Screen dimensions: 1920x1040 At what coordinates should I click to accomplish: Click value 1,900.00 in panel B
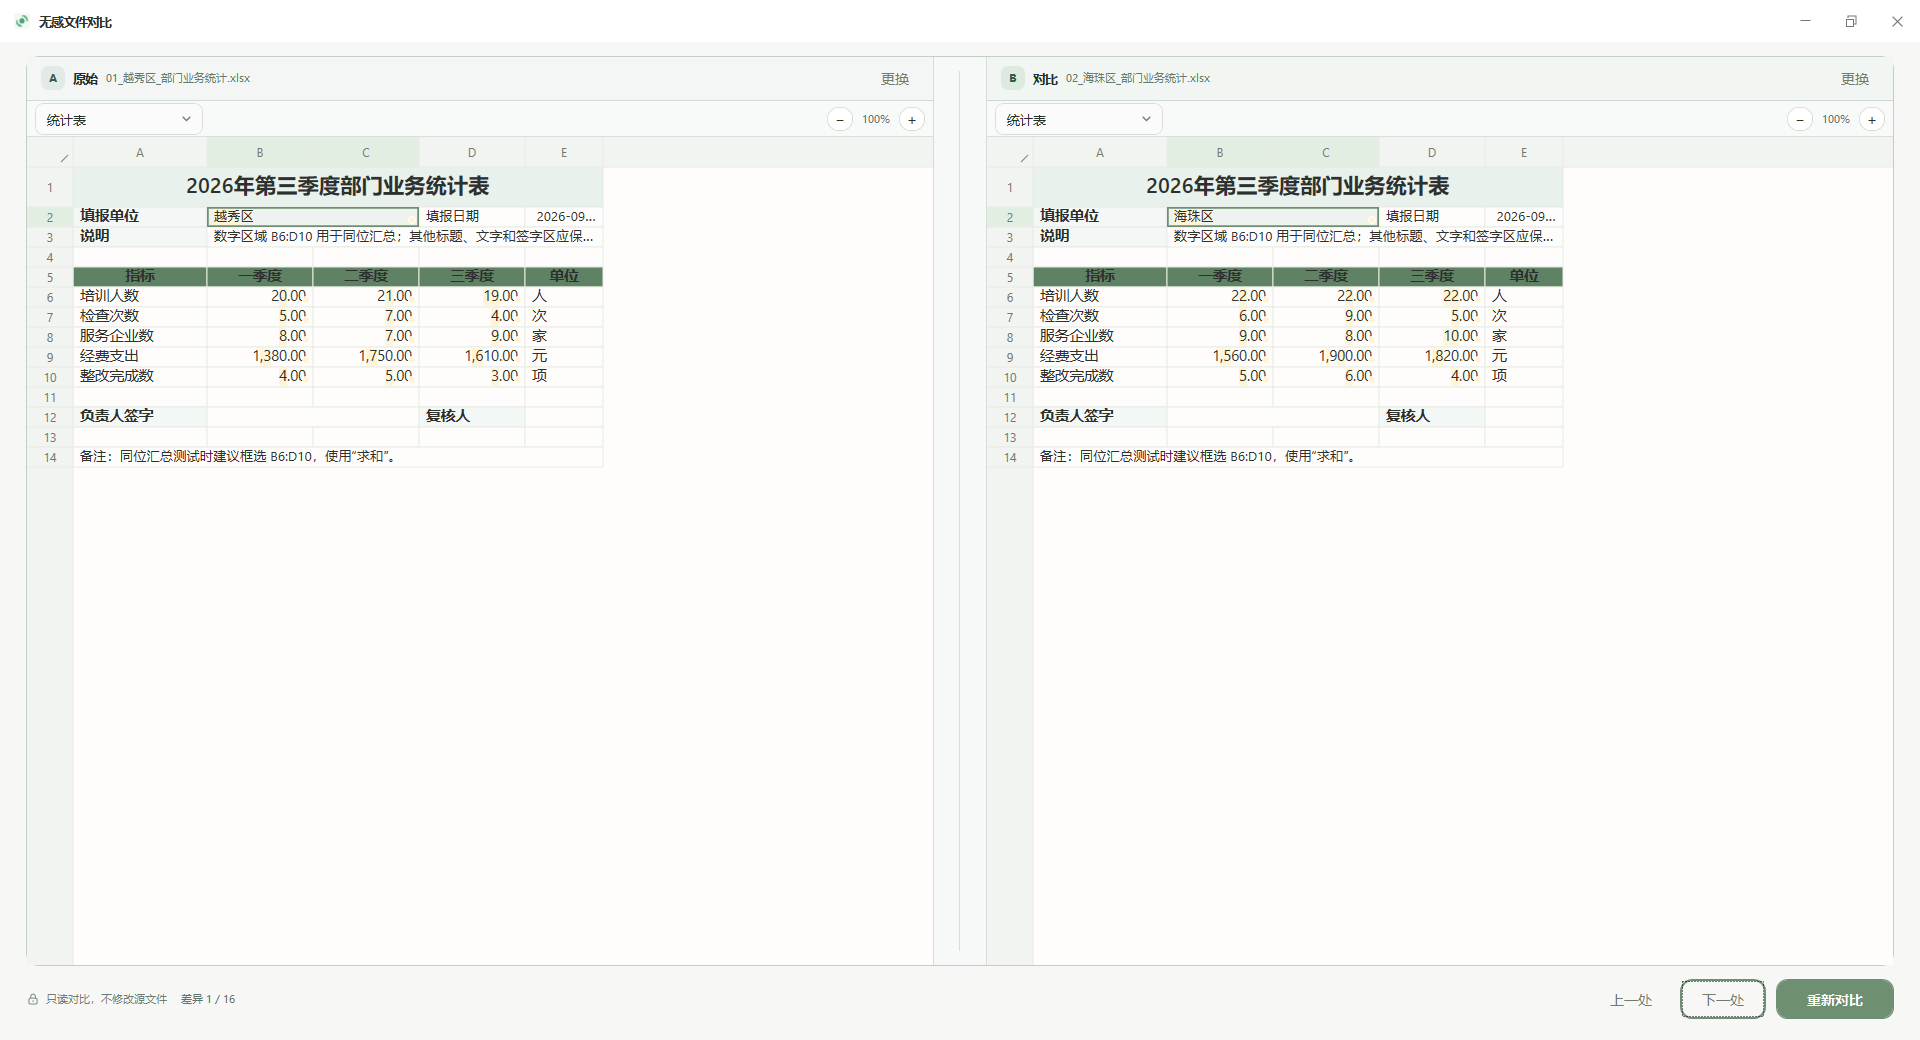pos(1326,356)
